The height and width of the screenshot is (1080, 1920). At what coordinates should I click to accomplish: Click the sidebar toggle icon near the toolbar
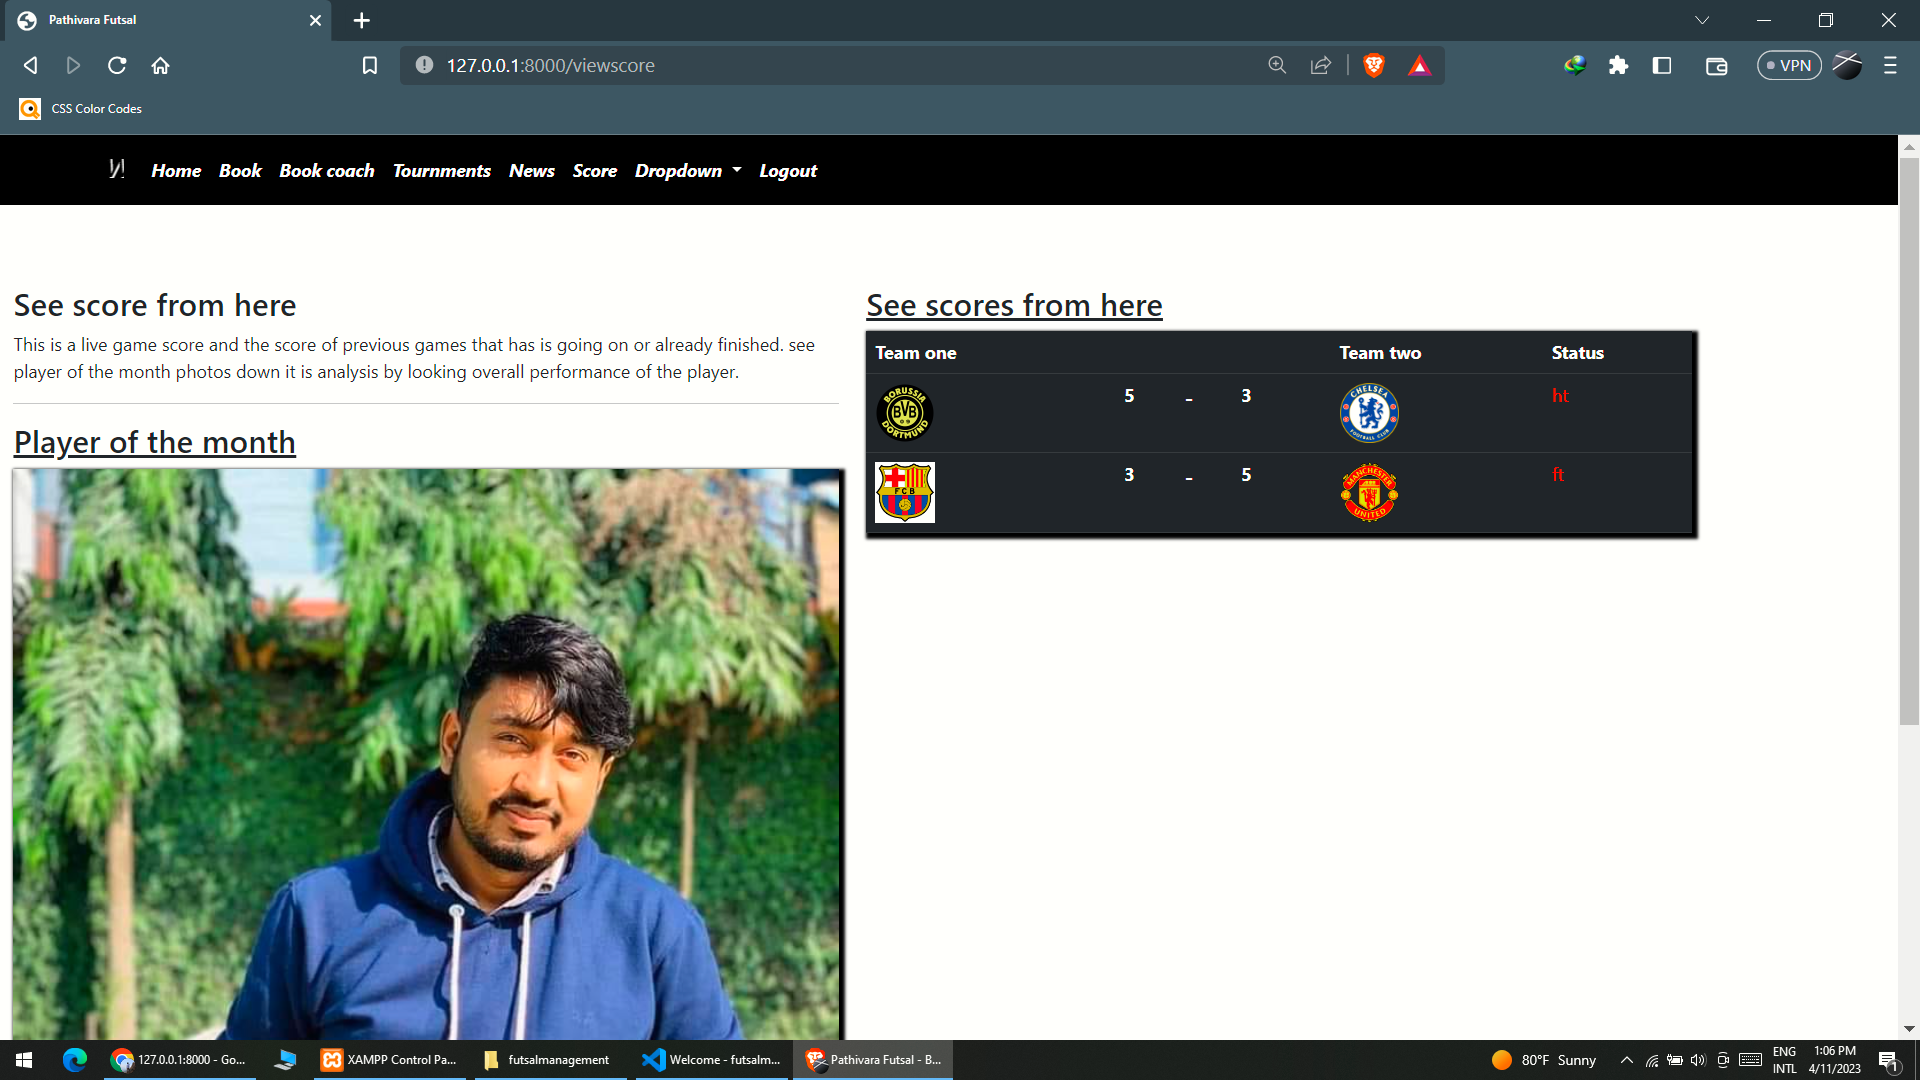1663,65
